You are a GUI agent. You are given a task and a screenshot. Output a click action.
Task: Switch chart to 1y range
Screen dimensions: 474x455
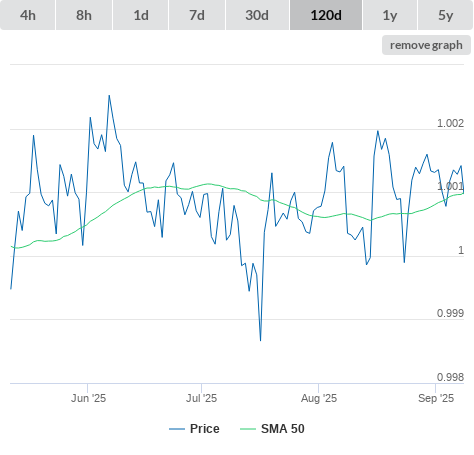pos(390,15)
